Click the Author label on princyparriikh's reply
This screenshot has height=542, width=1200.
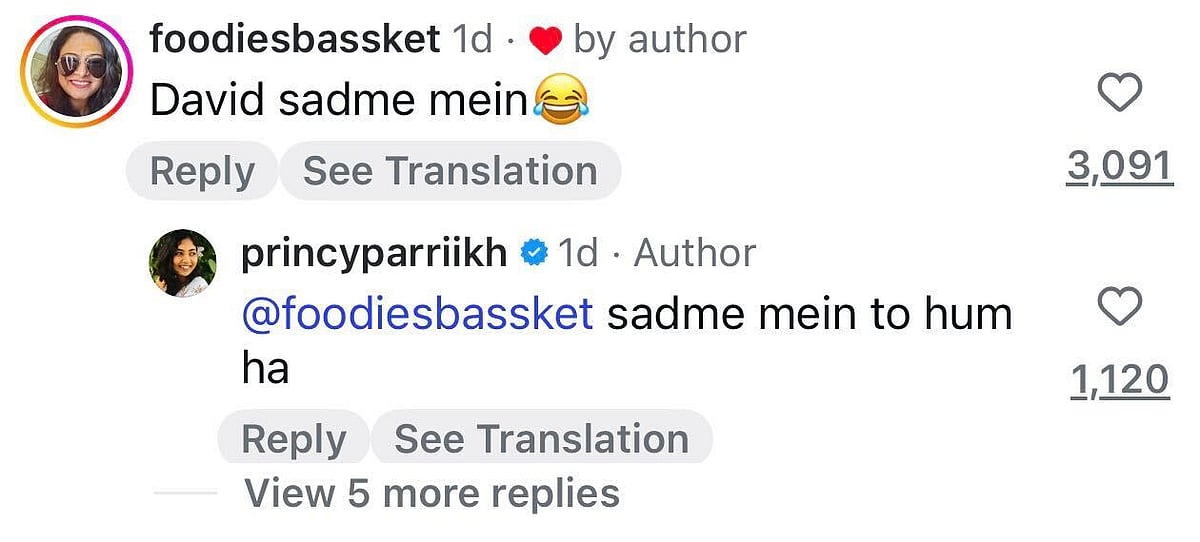coord(695,253)
